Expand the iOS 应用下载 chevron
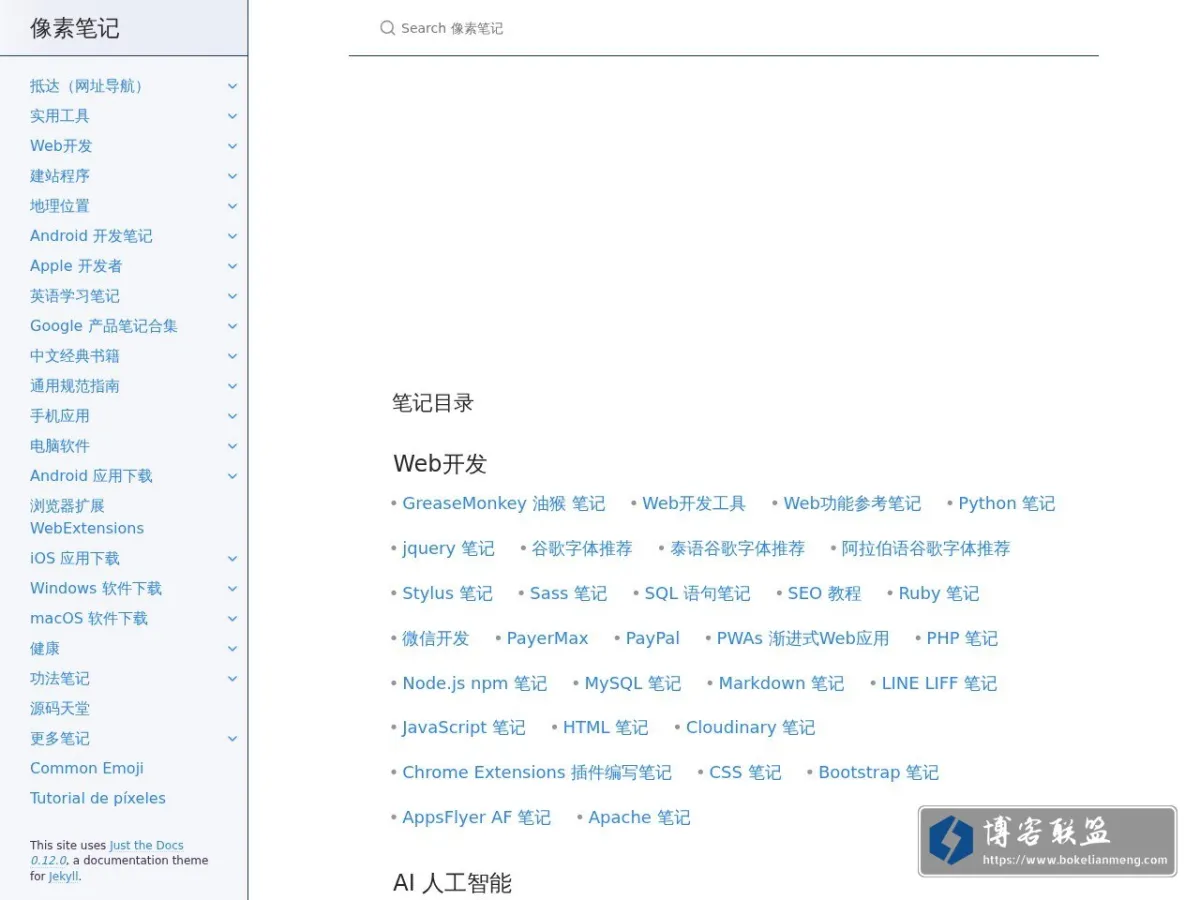The width and height of the screenshot is (1200, 900). [232, 558]
